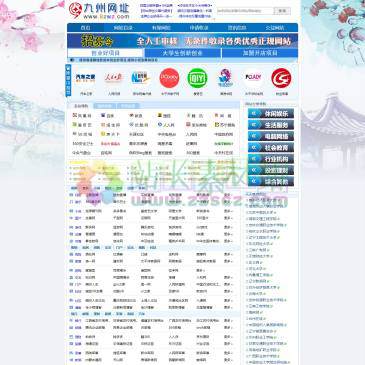Viewport: 365px width, 365px height.
Task: Focus the search input field in header
Action: [245, 11]
